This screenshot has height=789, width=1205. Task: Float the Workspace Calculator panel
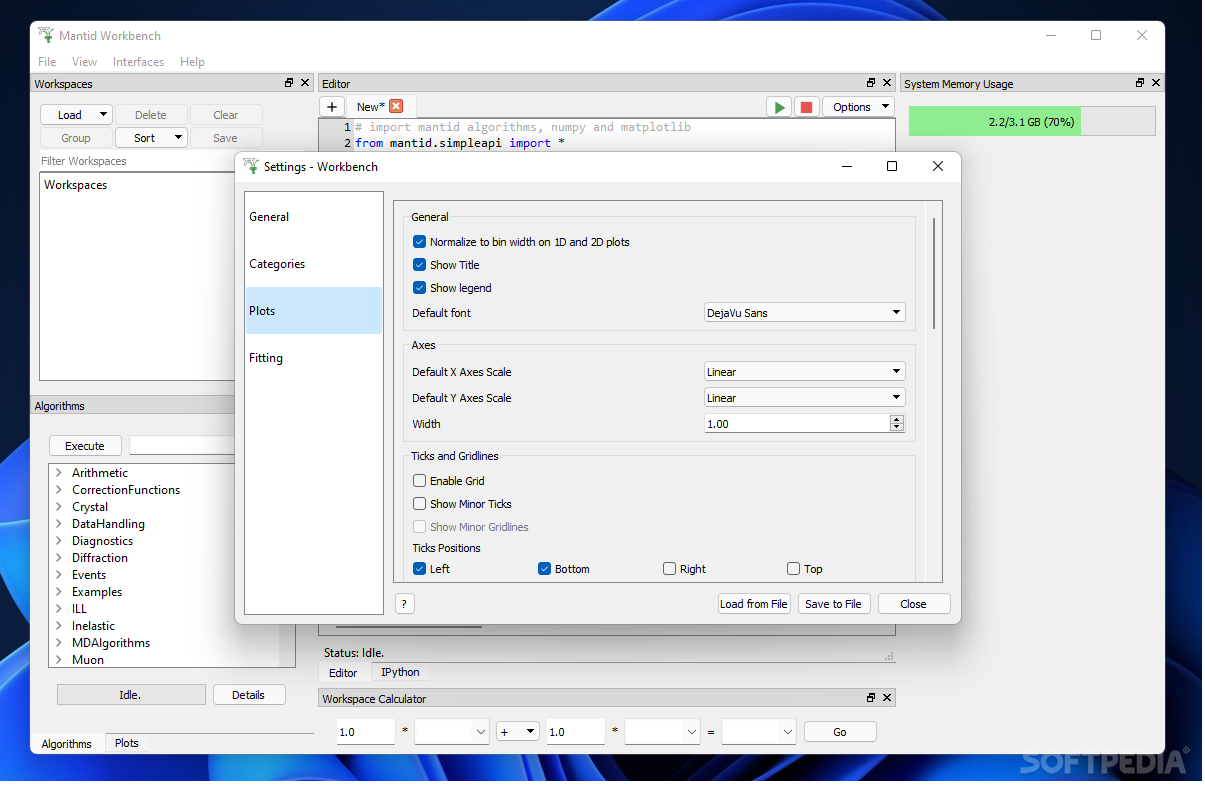pyautogui.click(x=871, y=698)
